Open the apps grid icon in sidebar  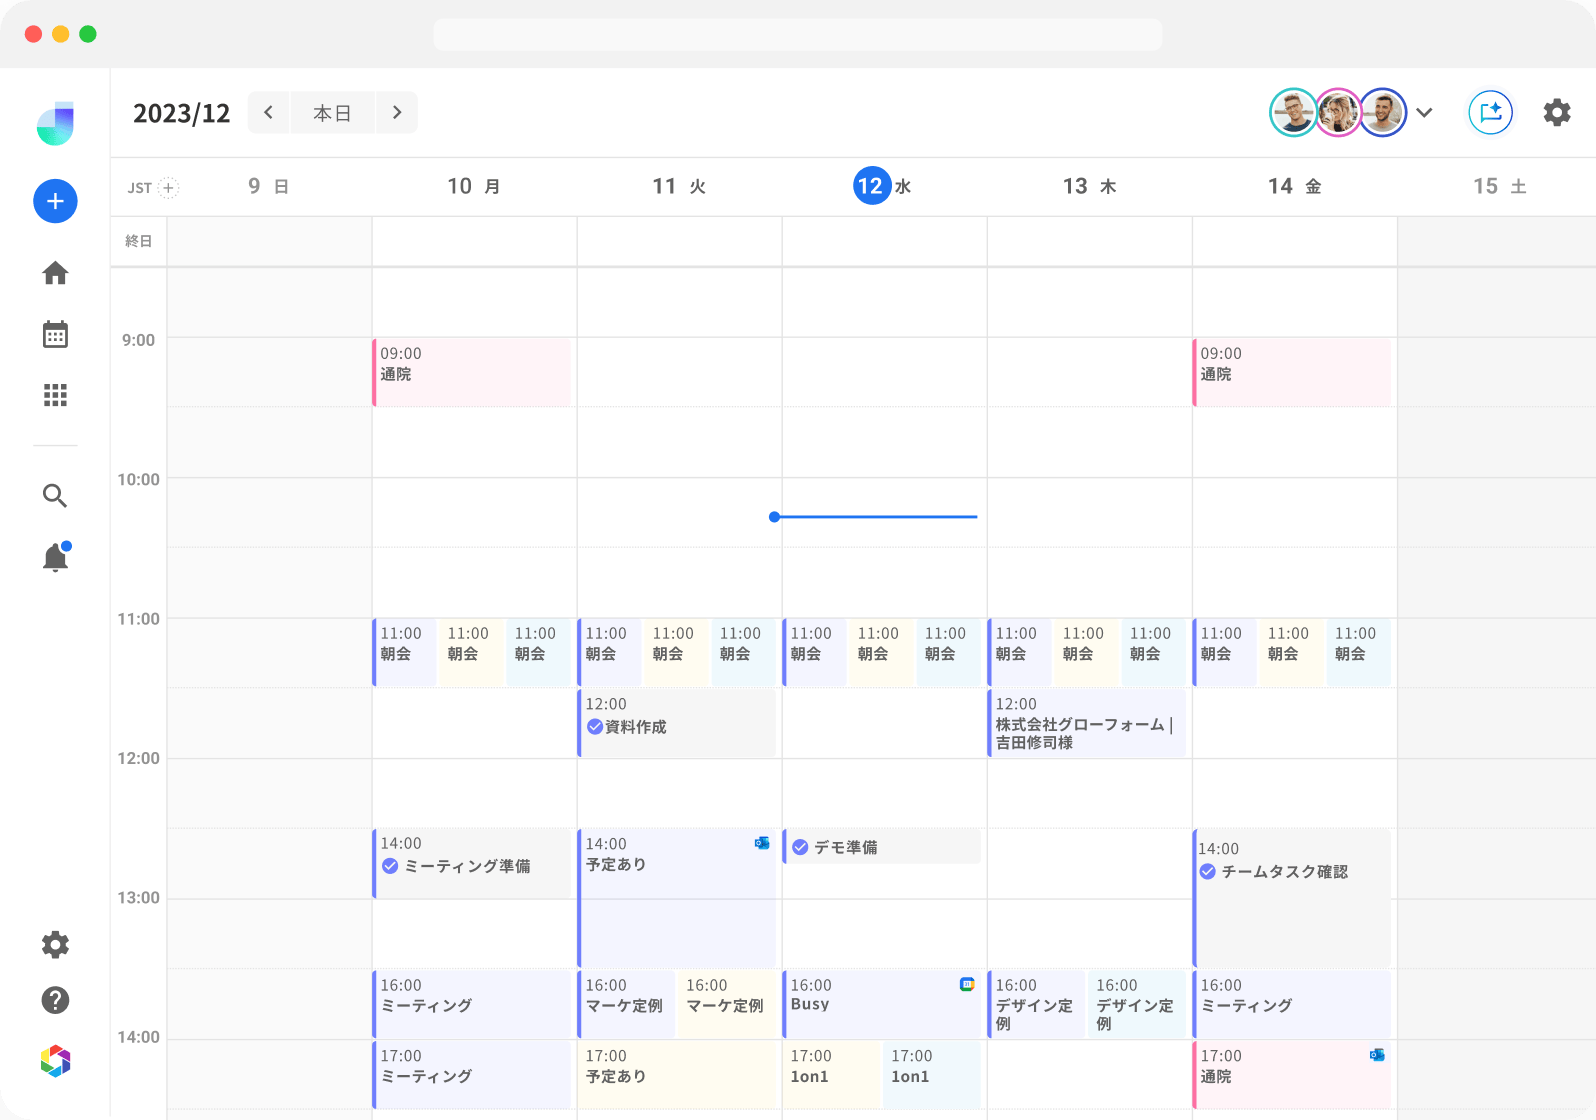pyautogui.click(x=55, y=395)
